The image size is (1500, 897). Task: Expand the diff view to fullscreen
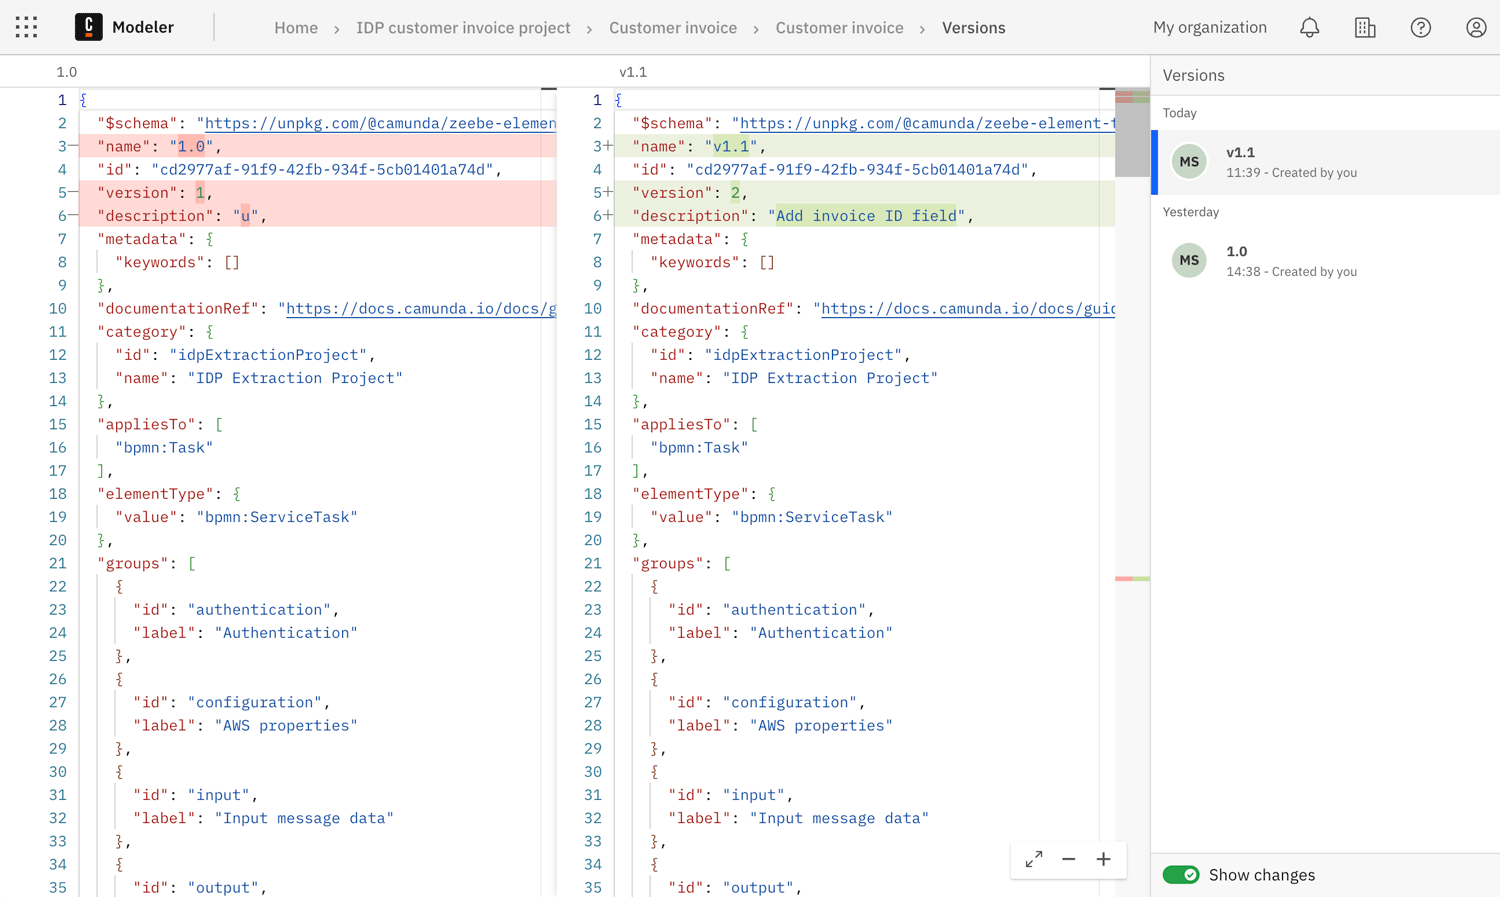click(x=1034, y=859)
